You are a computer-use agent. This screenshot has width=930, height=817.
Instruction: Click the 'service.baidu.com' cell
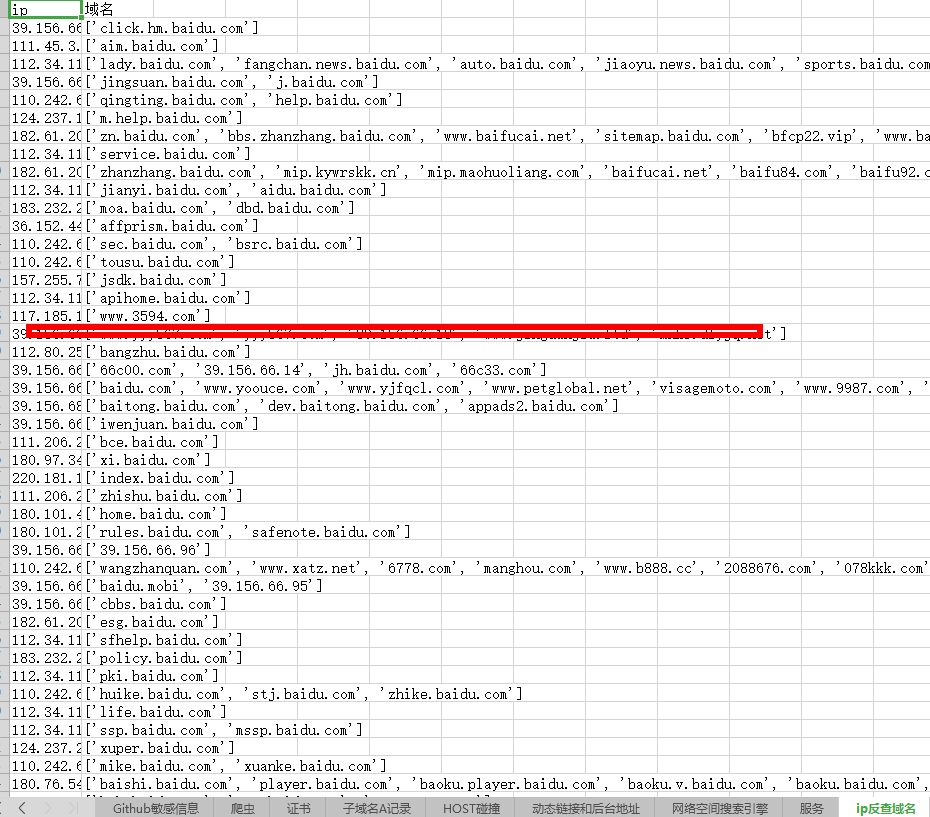point(168,154)
